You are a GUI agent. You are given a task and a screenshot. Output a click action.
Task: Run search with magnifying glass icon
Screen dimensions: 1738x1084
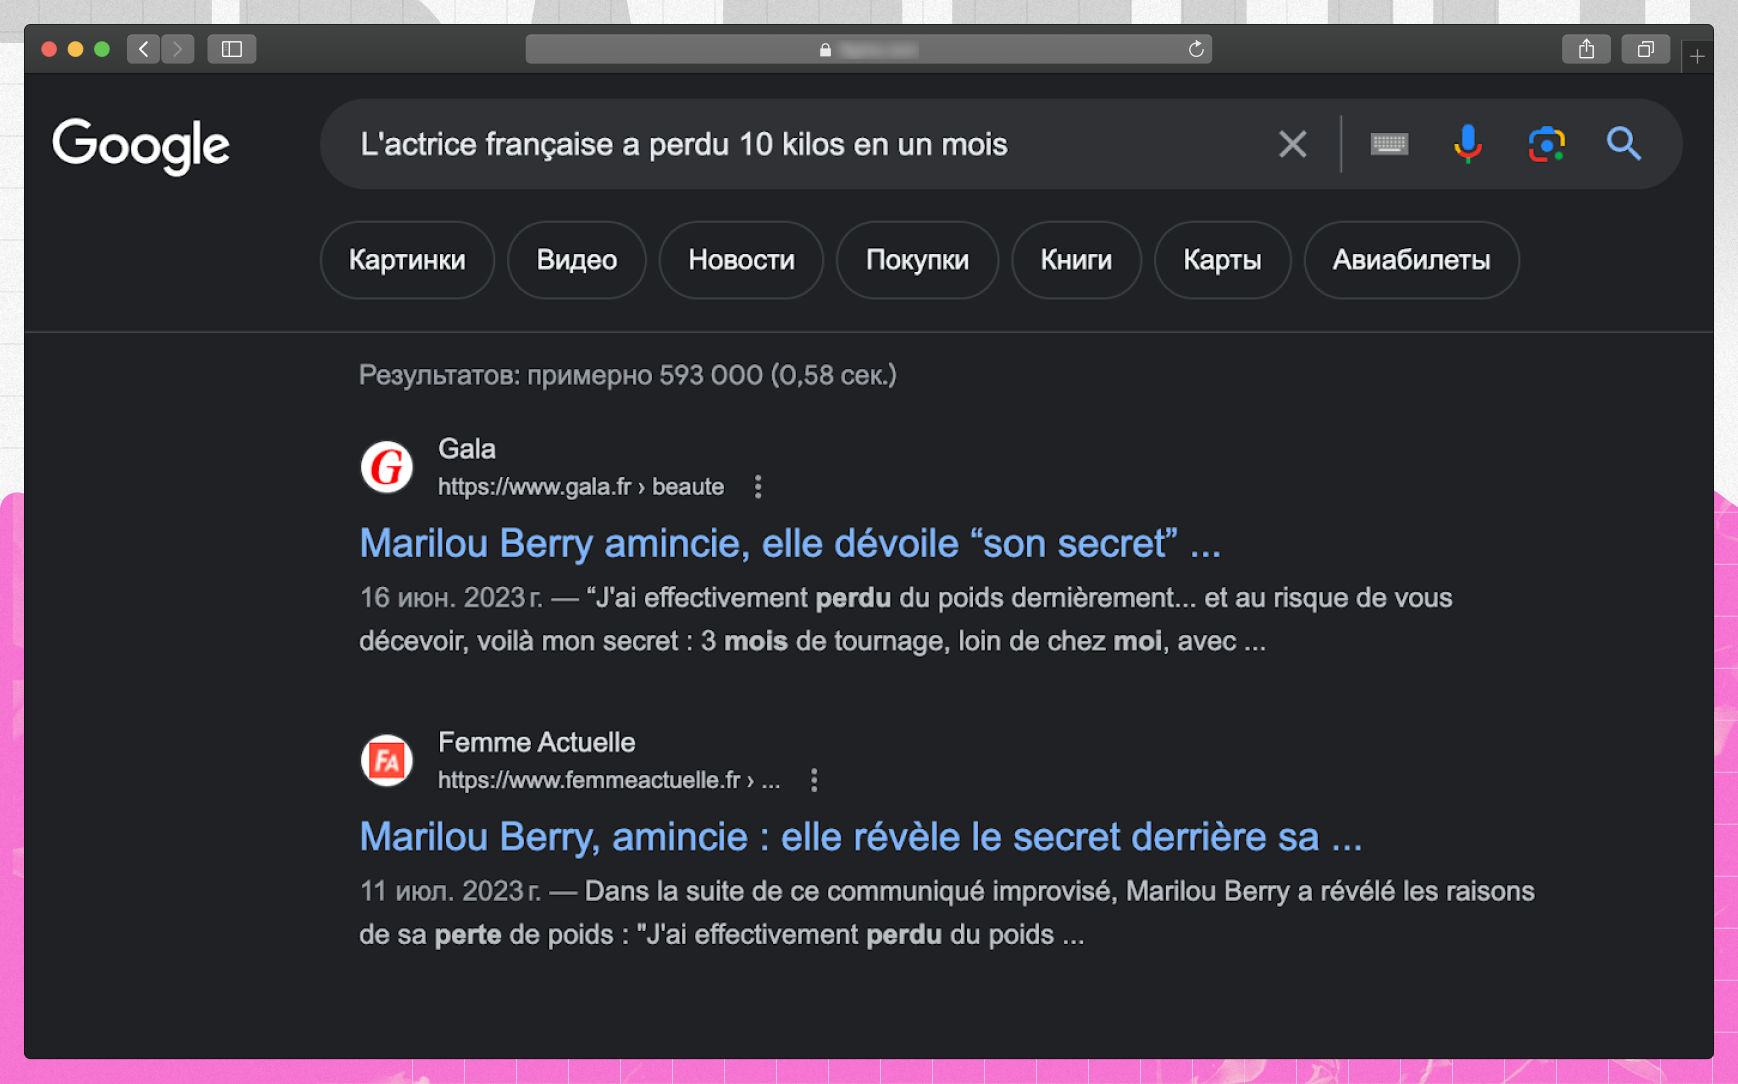pos(1624,144)
